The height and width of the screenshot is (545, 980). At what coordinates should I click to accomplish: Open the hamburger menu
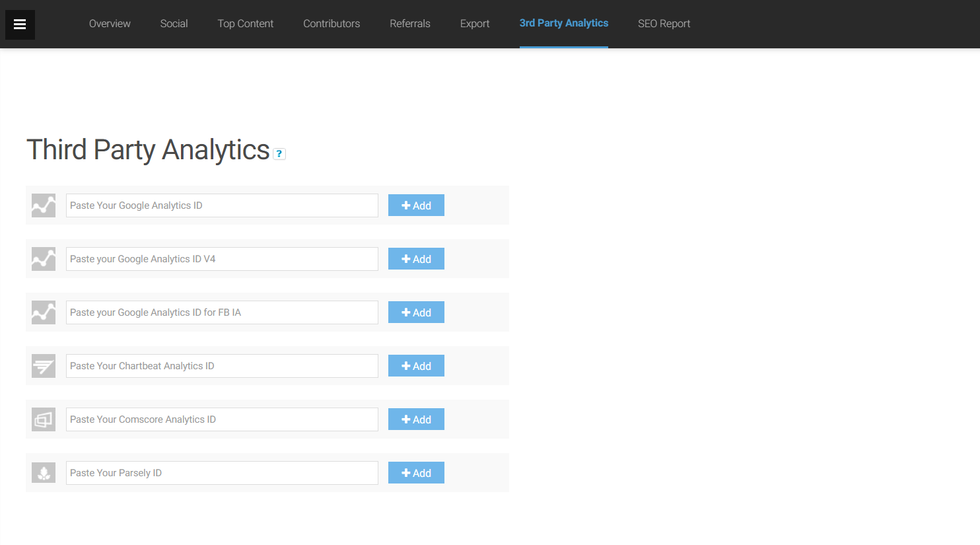click(x=20, y=24)
